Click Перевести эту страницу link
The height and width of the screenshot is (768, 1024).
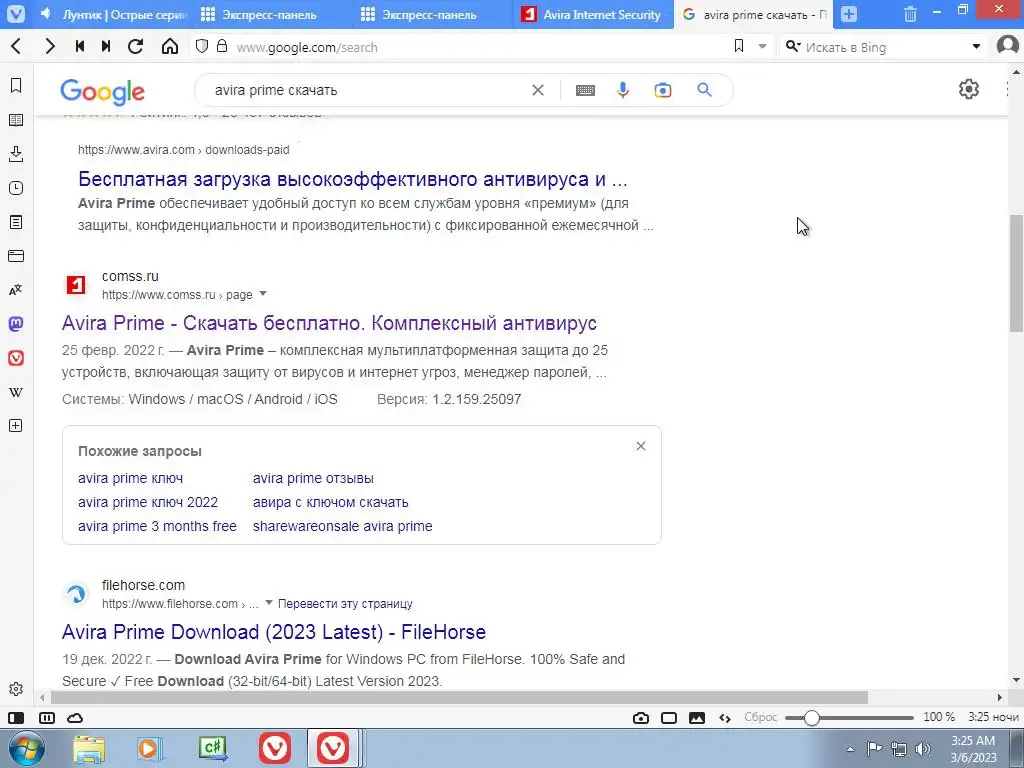pyautogui.click(x=345, y=603)
